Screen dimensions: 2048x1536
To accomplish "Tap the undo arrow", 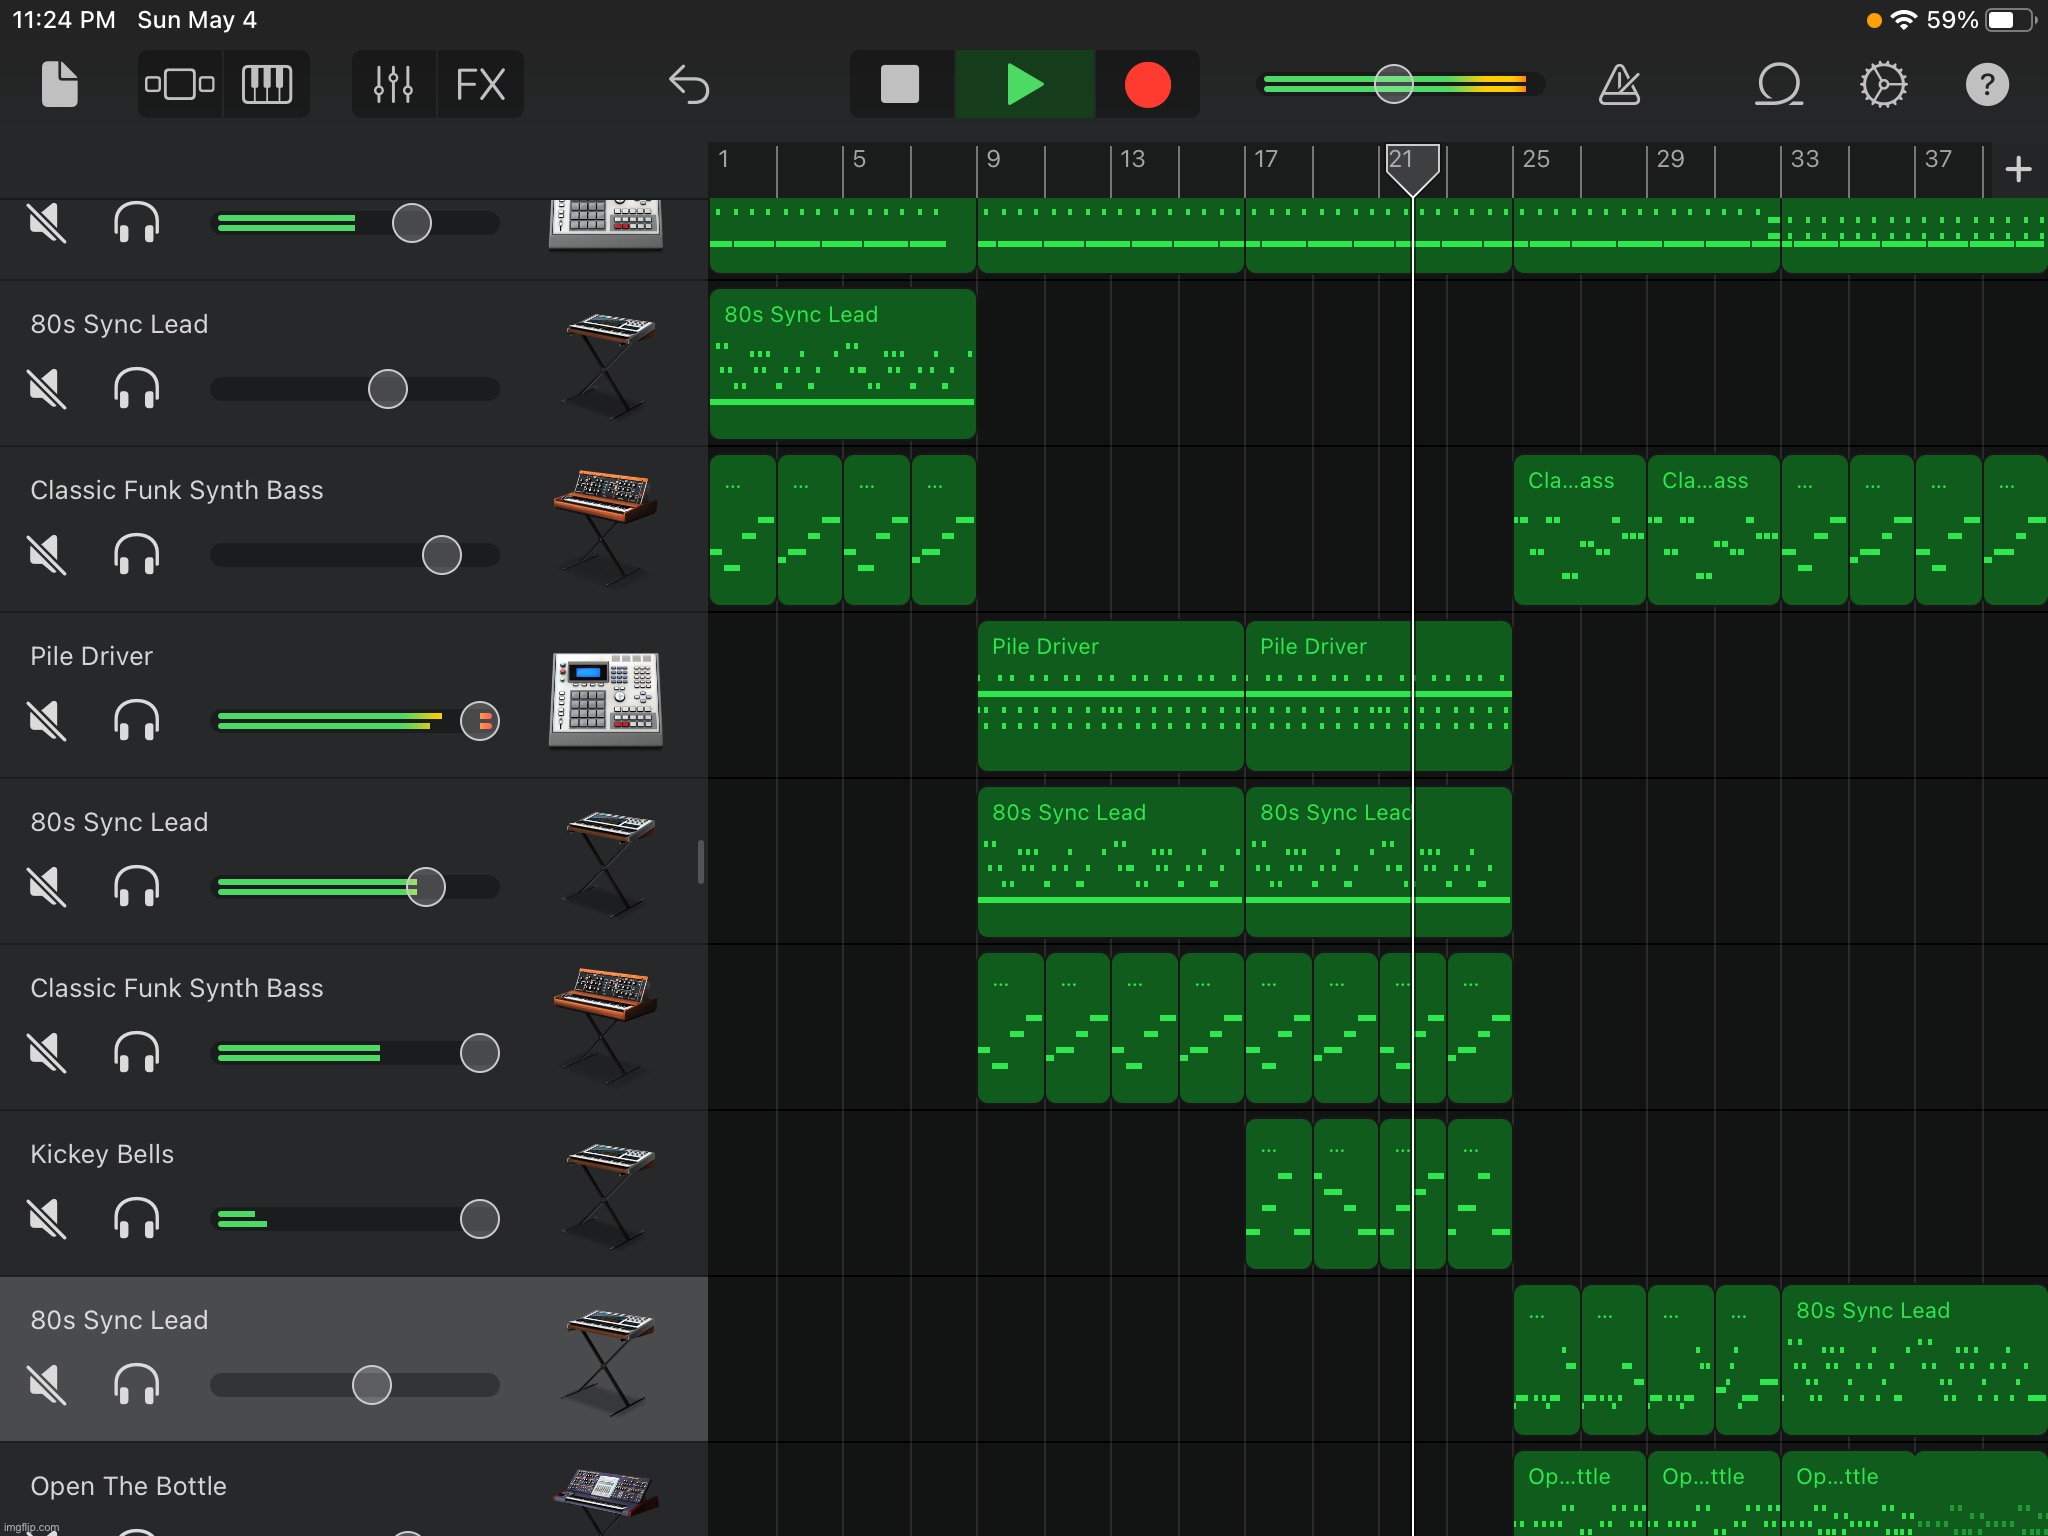I will coord(689,84).
